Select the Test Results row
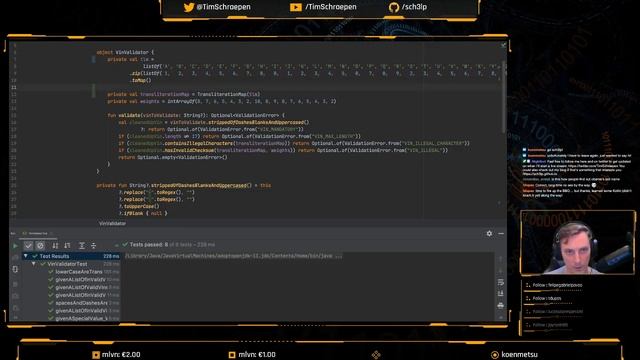The height and width of the screenshot is (360, 640). click(x=71, y=256)
